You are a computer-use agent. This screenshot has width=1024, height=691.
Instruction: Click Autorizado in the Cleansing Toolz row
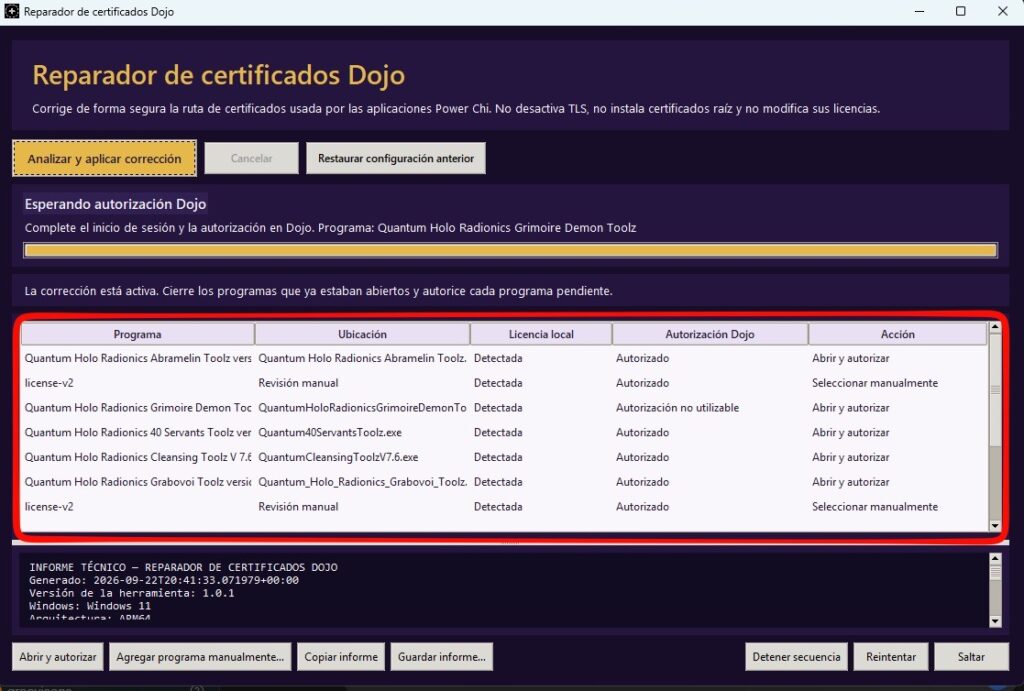[642, 457]
